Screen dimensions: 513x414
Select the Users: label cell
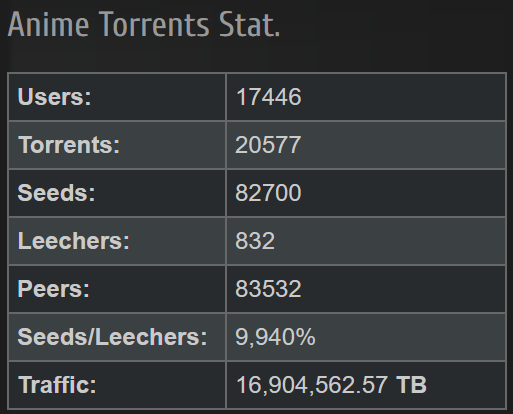pos(117,97)
